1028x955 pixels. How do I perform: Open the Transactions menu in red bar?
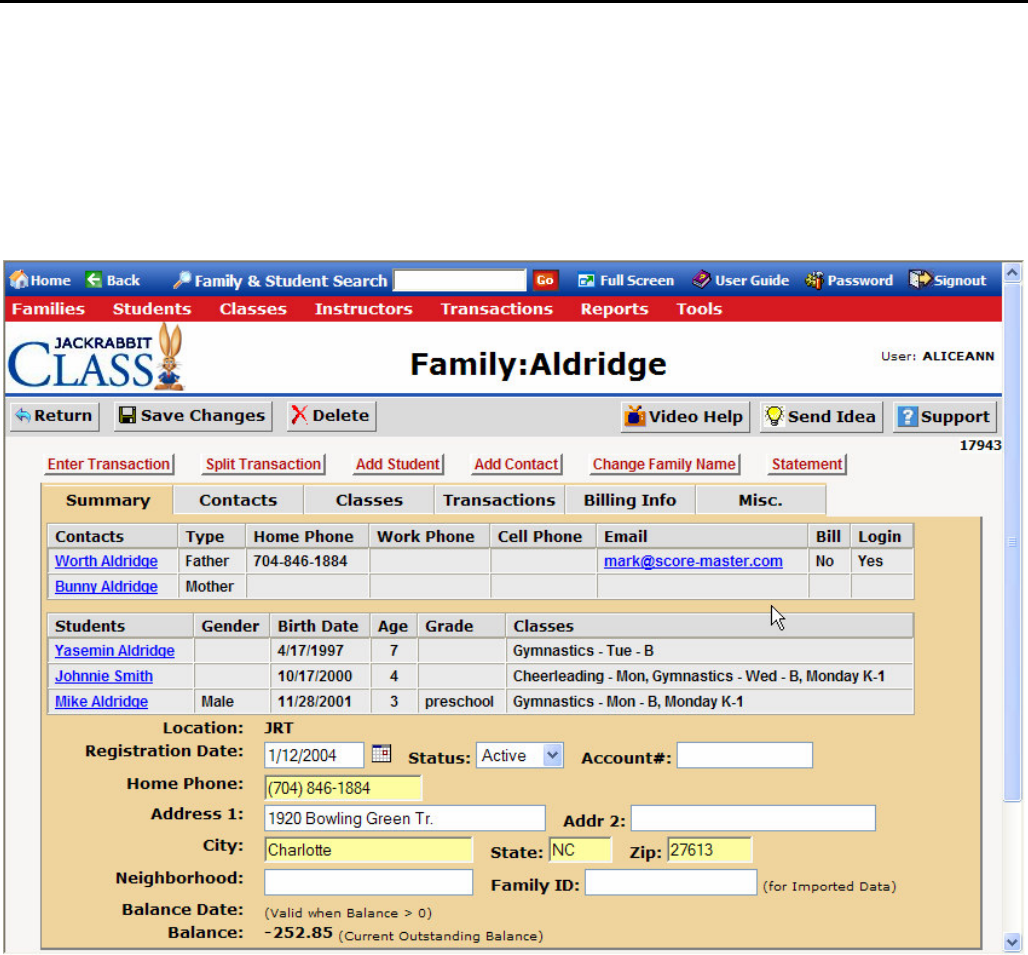496,309
